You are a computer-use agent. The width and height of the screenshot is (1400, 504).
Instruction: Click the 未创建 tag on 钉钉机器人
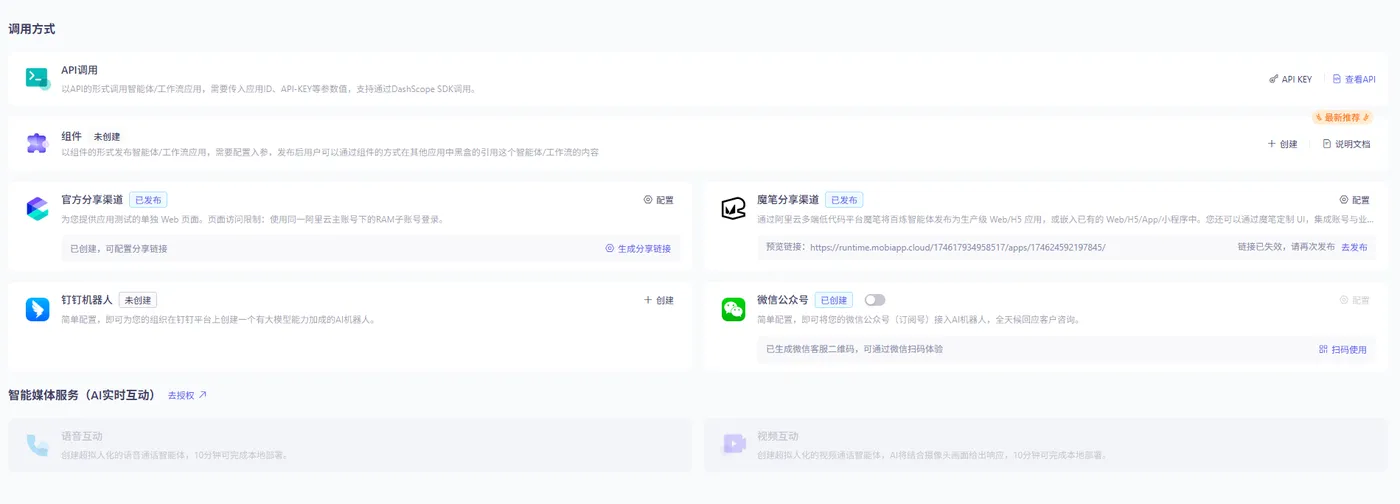tap(138, 300)
